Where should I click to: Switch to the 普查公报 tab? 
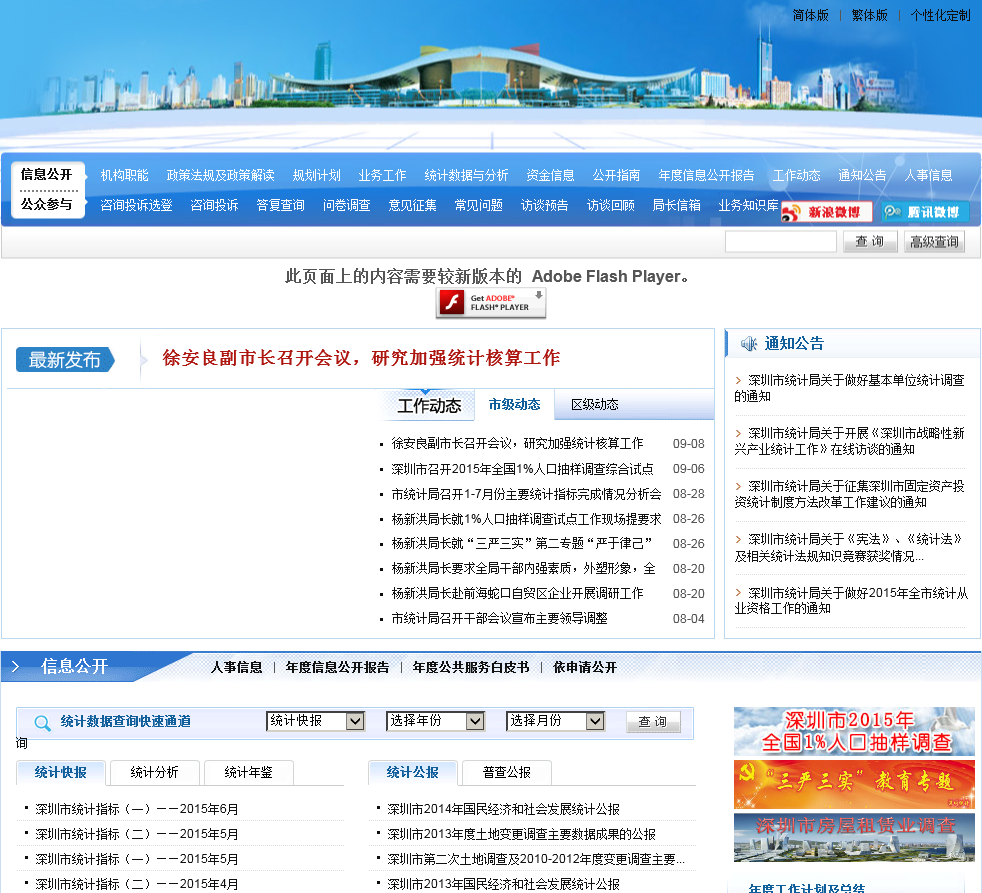click(506, 773)
